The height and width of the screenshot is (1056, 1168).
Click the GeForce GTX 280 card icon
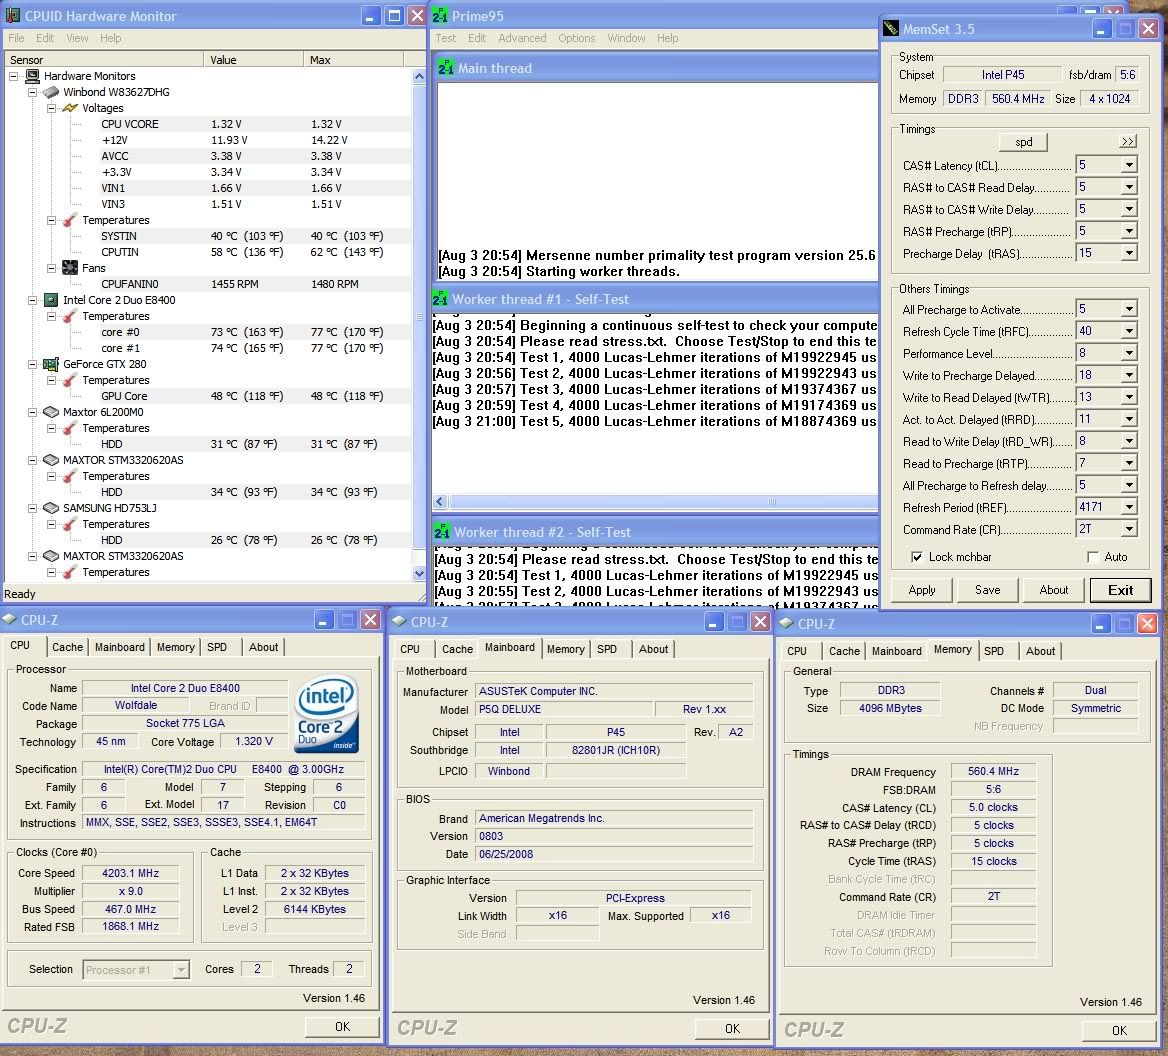point(51,364)
